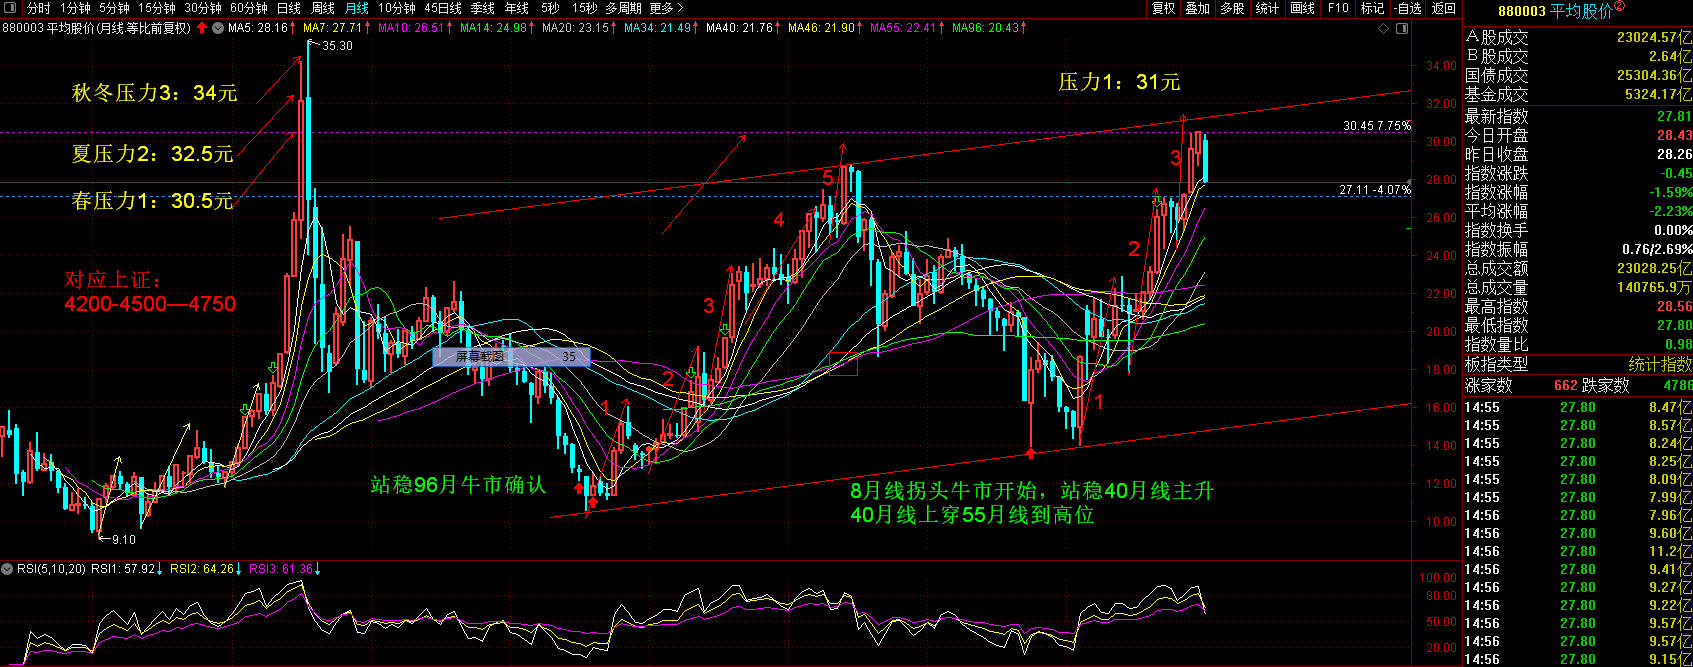The width and height of the screenshot is (1693, 667).
Task: Click the 27.11 -4.07% price label
Action: (1375, 189)
